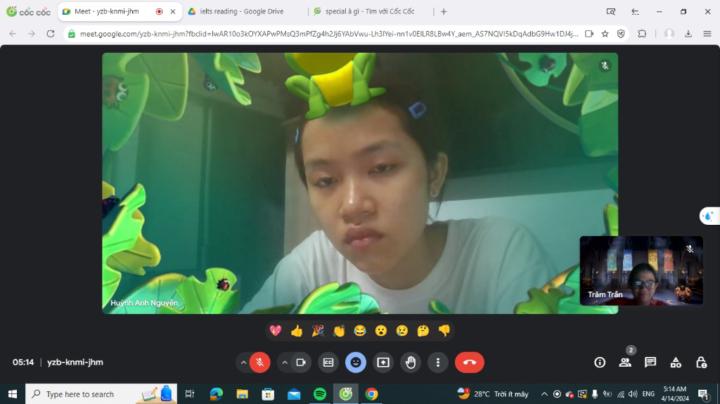
Task: Open volume control in system tray
Action: click(x=633, y=394)
